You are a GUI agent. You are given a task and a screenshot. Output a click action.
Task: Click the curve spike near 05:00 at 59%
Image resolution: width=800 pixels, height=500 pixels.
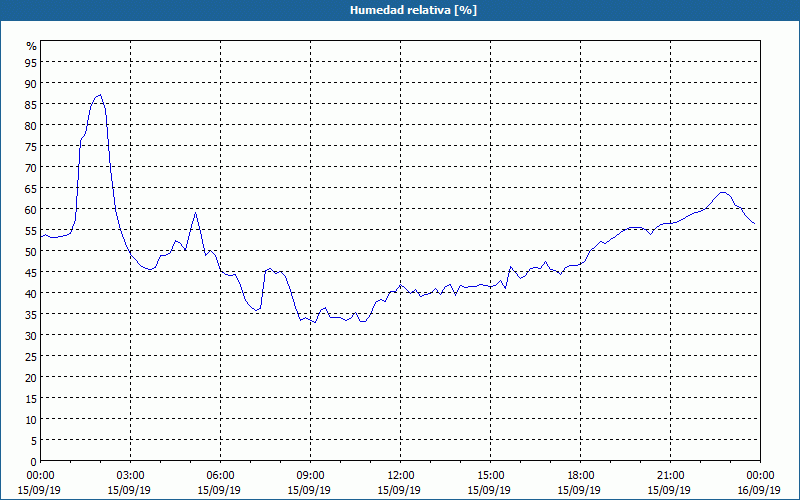[195, 213]
